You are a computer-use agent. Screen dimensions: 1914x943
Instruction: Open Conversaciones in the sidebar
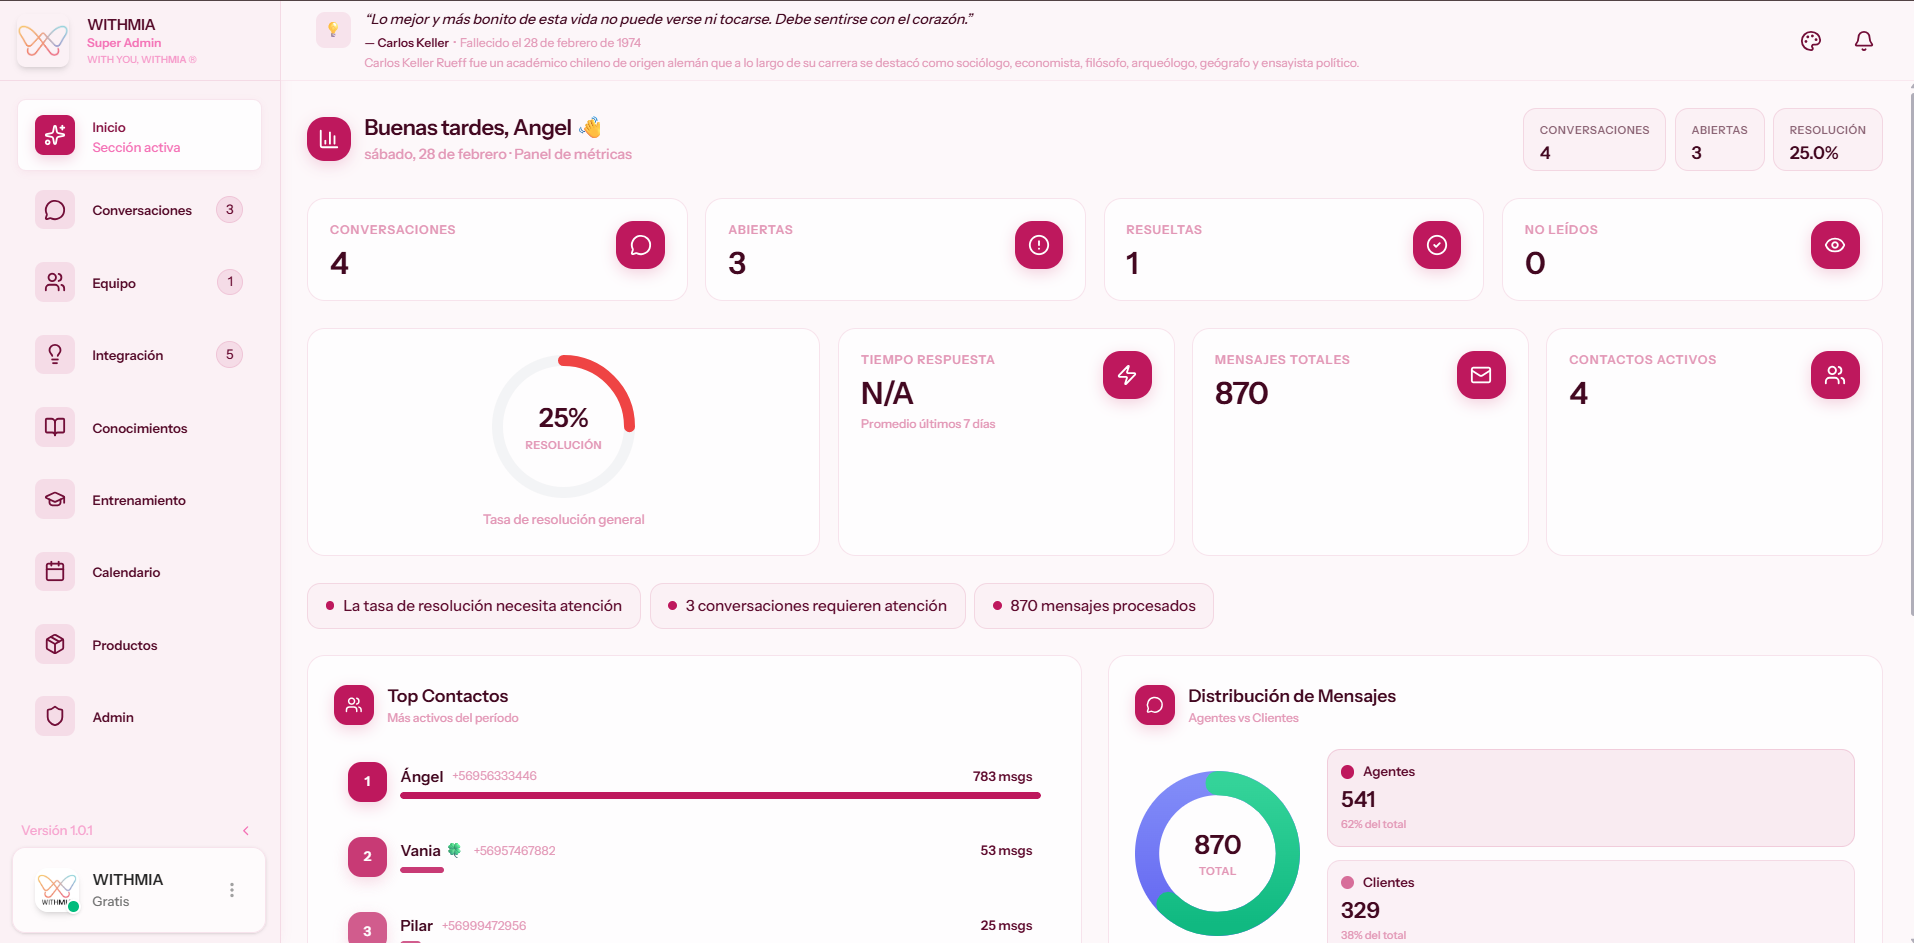[x=141, y=210]
